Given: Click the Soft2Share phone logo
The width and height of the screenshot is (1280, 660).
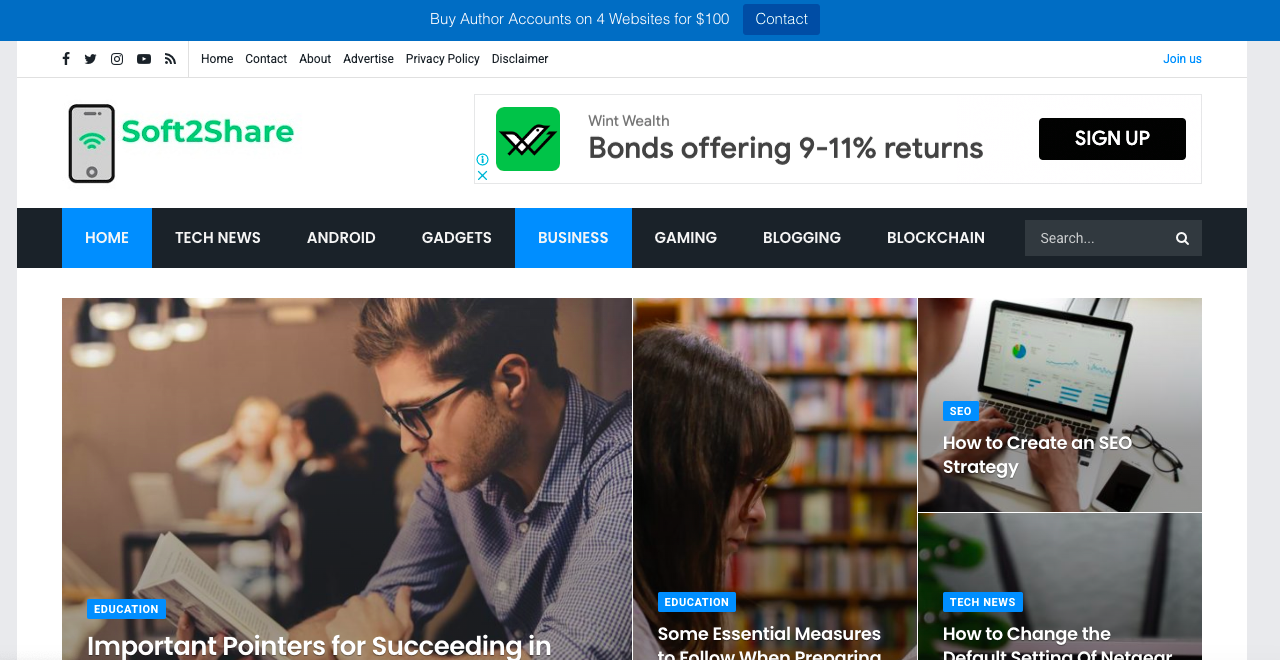Looking at the screenshot, I should point(181,143).
